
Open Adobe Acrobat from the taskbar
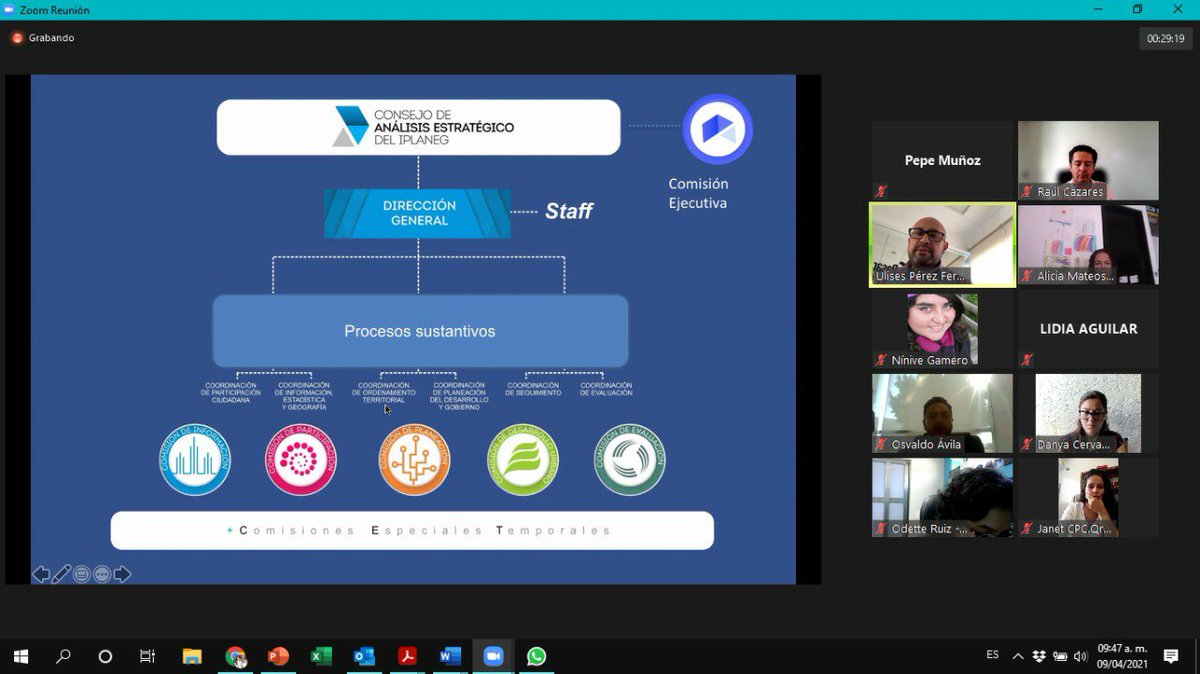click(x=407, y=656)
